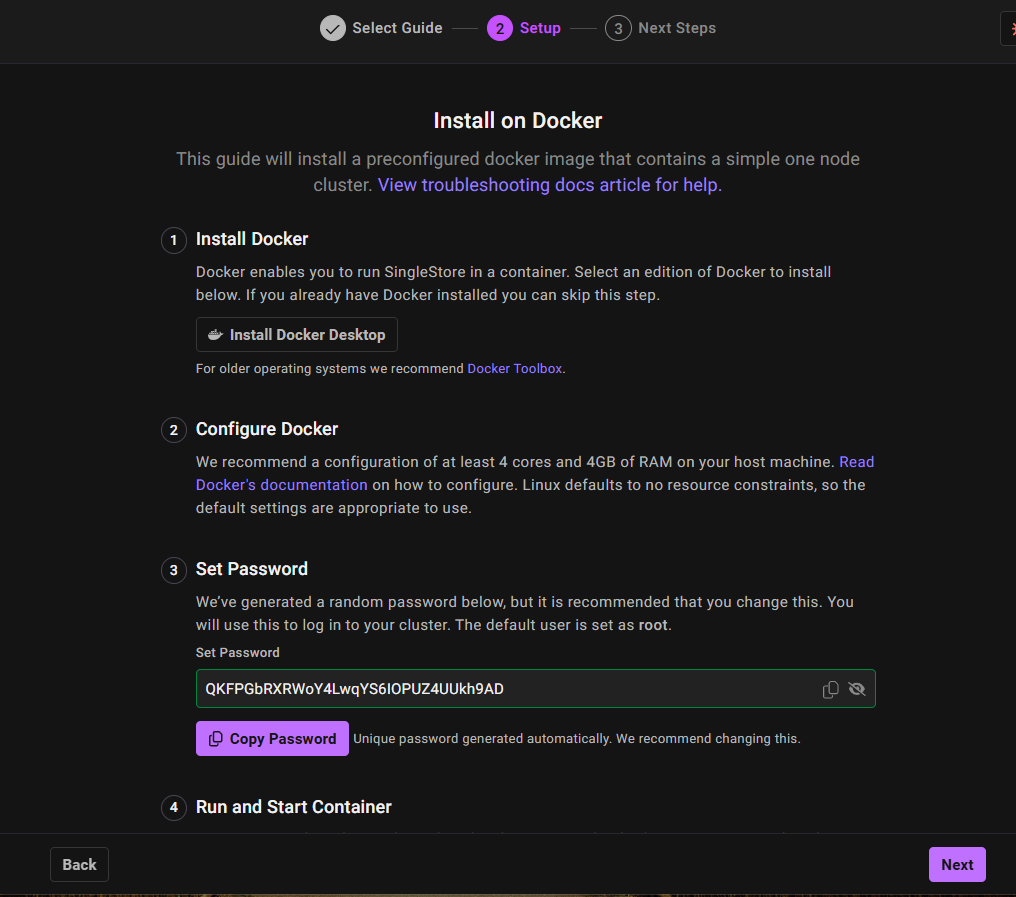1016x897 pixels.
Task: Select the Setup step label
Action: pos(540,29)
